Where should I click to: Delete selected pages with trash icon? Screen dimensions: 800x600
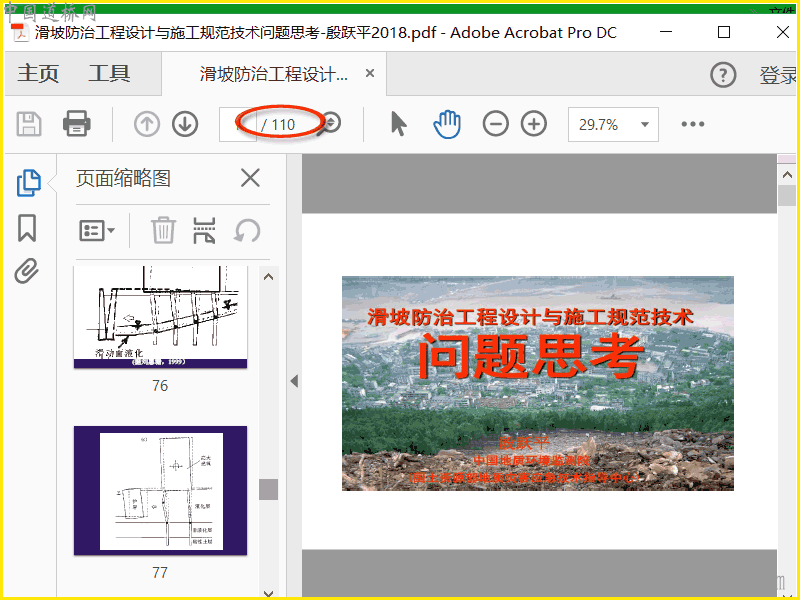point(163,230)
